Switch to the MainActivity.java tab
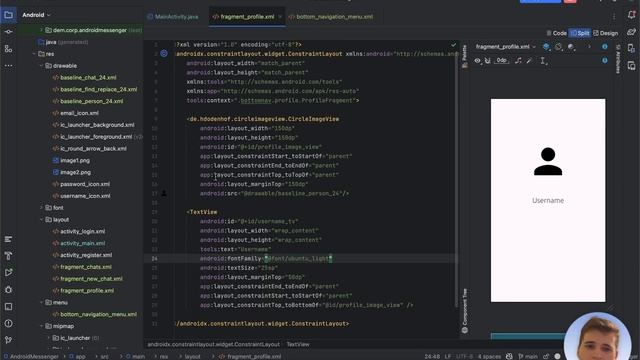 pyautogui.click(x=173, y=17)
